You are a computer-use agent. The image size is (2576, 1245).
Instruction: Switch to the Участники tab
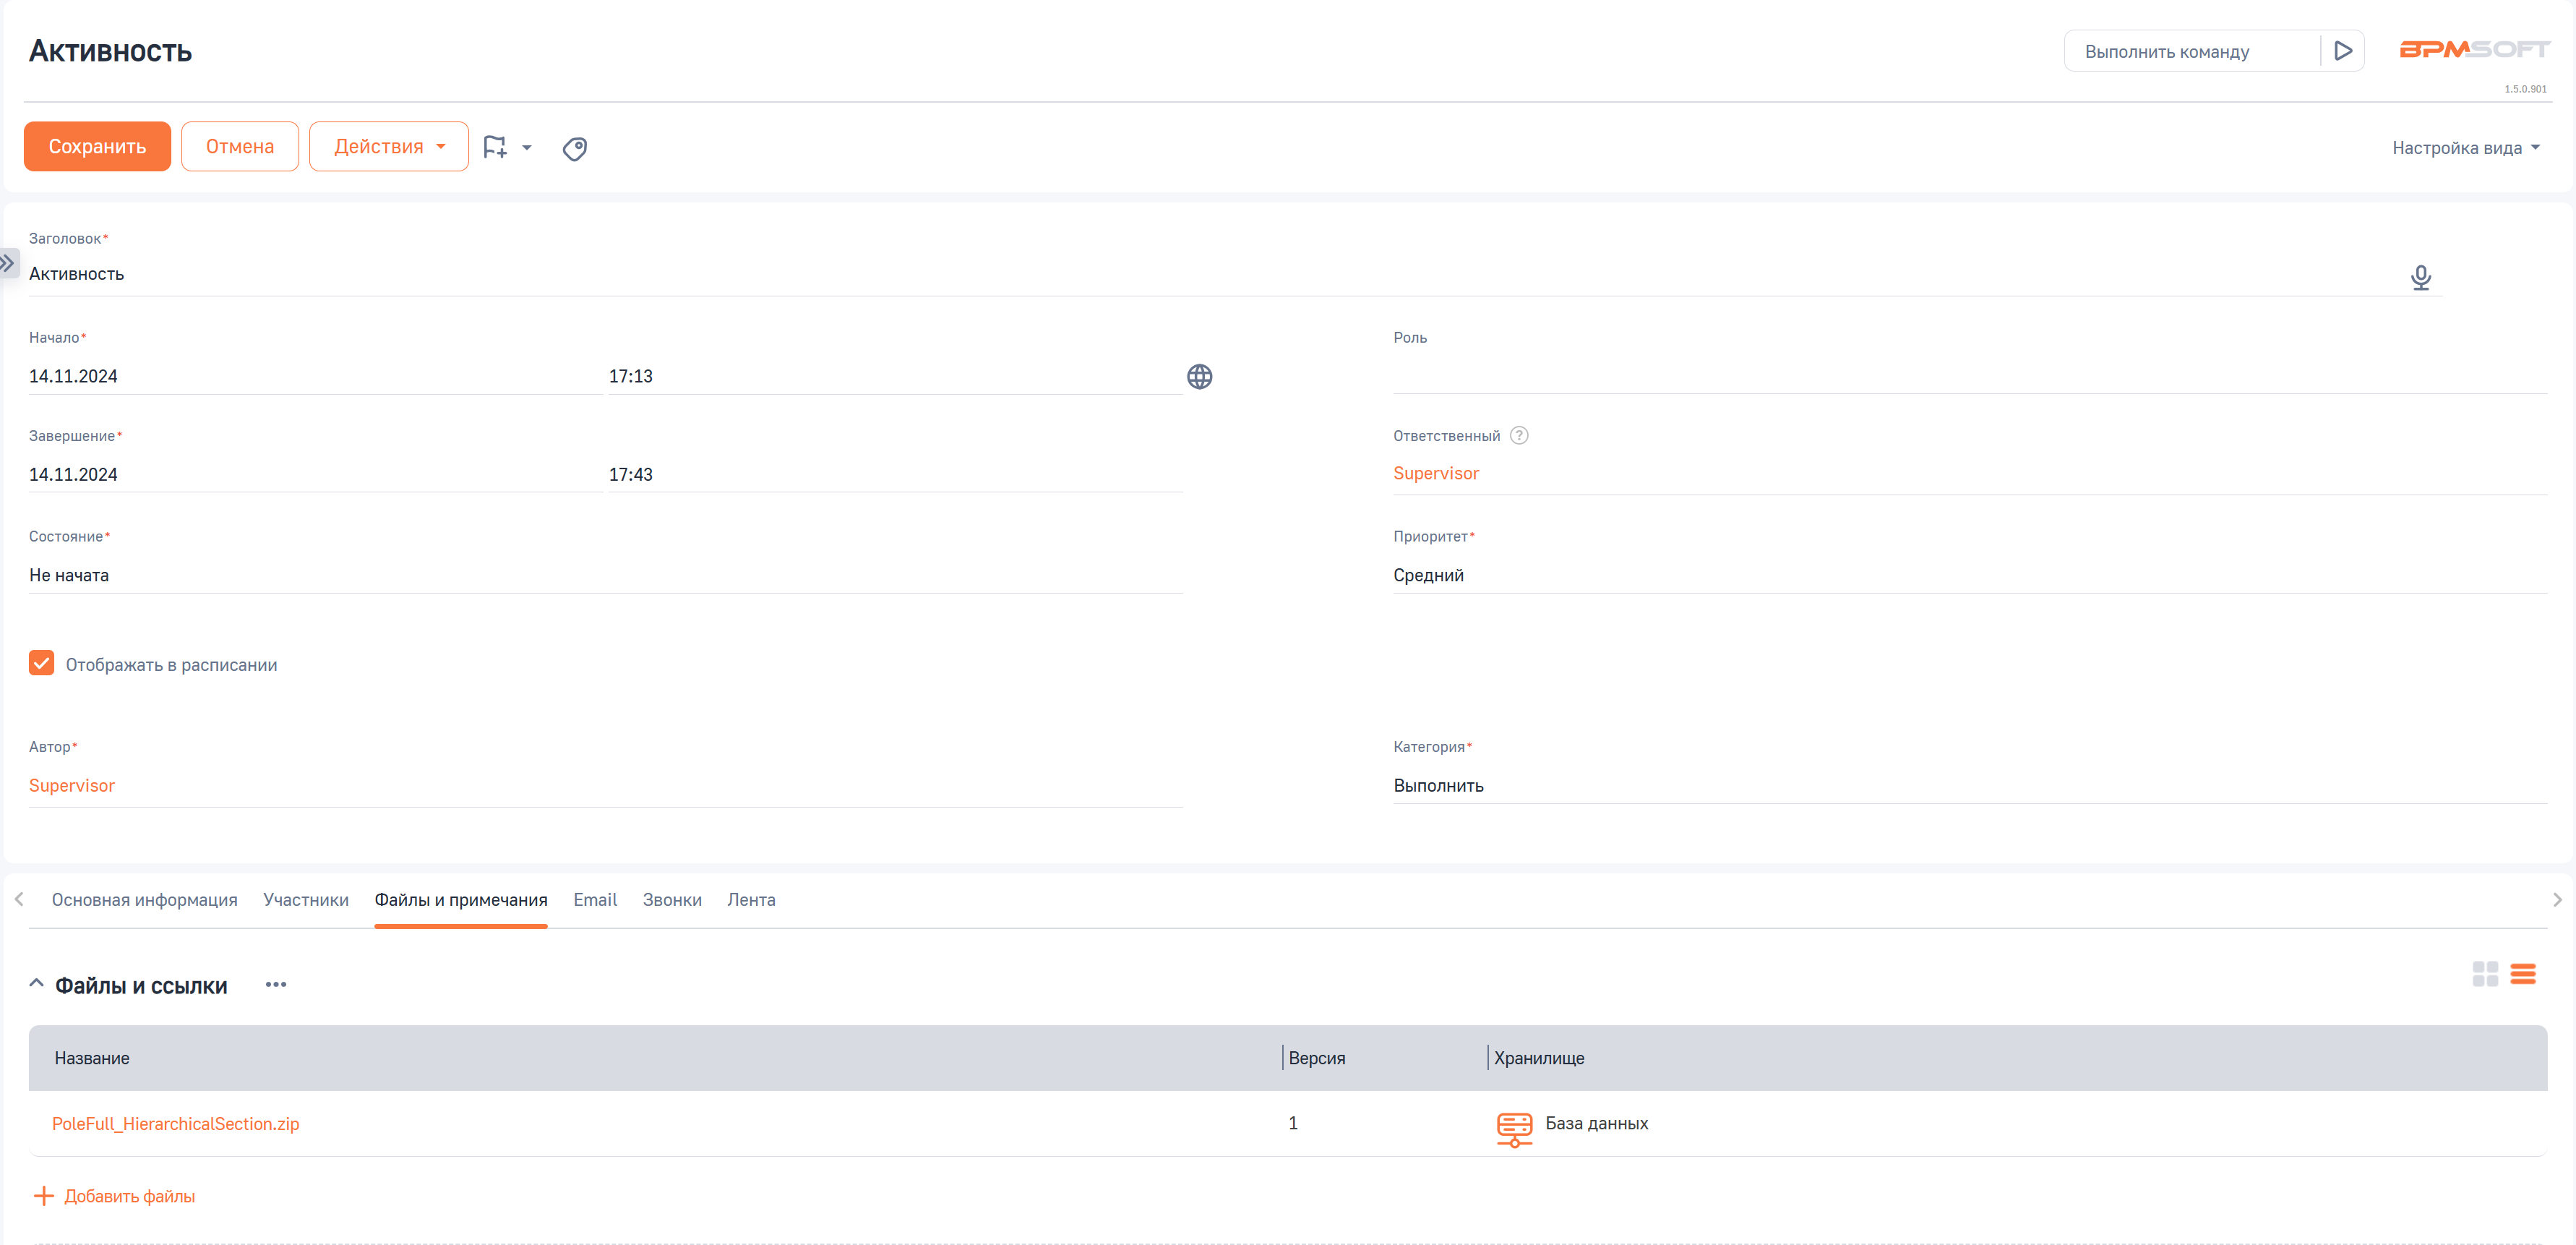306,900
